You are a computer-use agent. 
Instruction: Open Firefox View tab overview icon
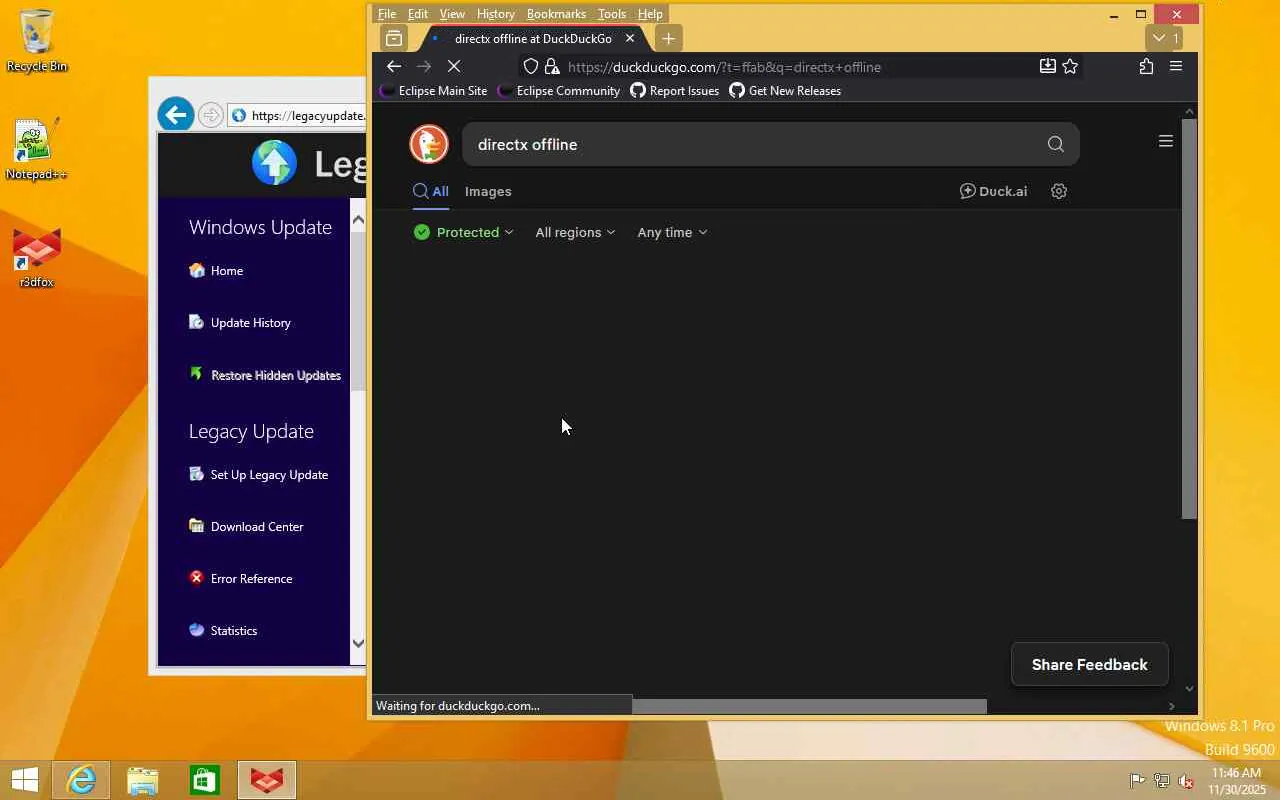tap(394, 38)
